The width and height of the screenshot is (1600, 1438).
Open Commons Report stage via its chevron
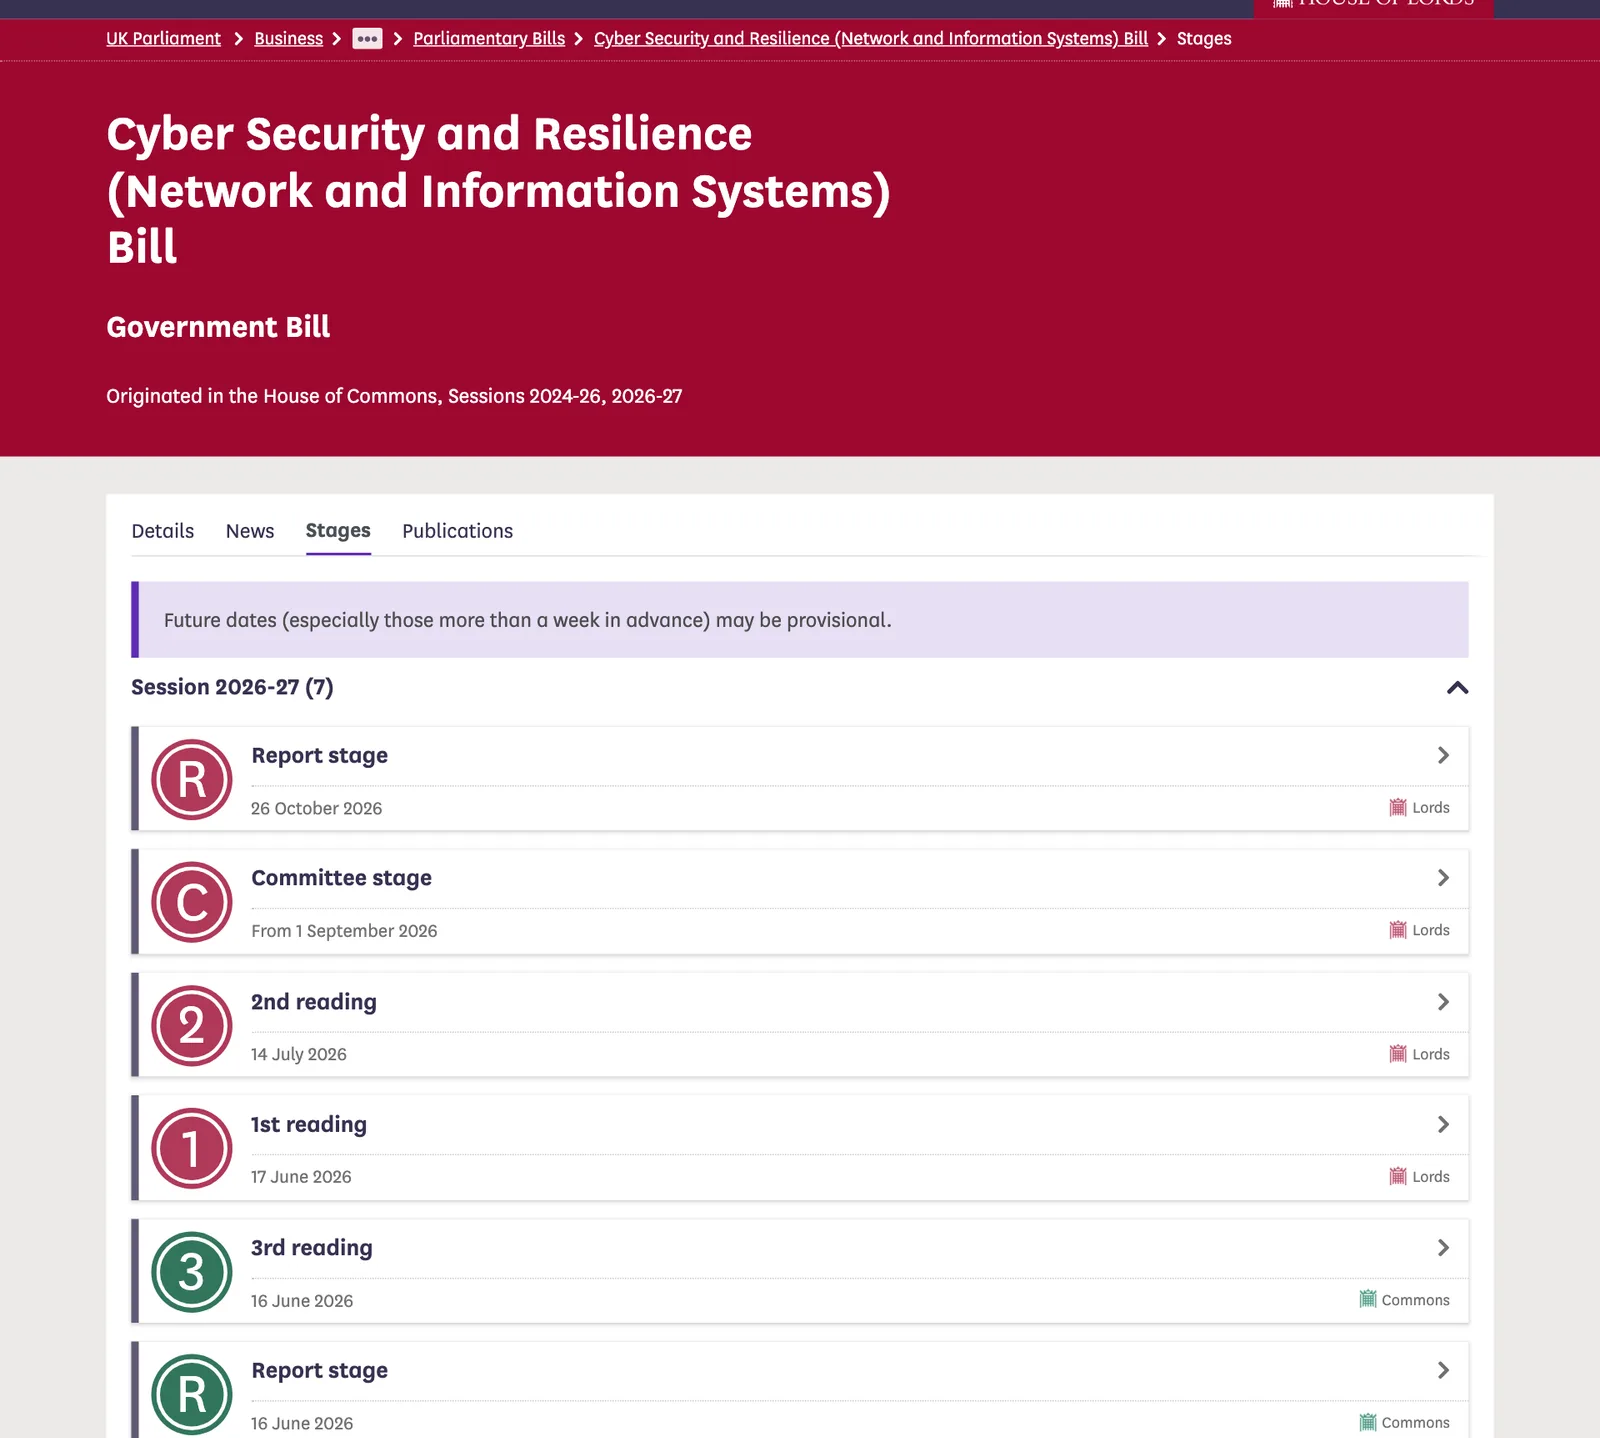1443,1370
